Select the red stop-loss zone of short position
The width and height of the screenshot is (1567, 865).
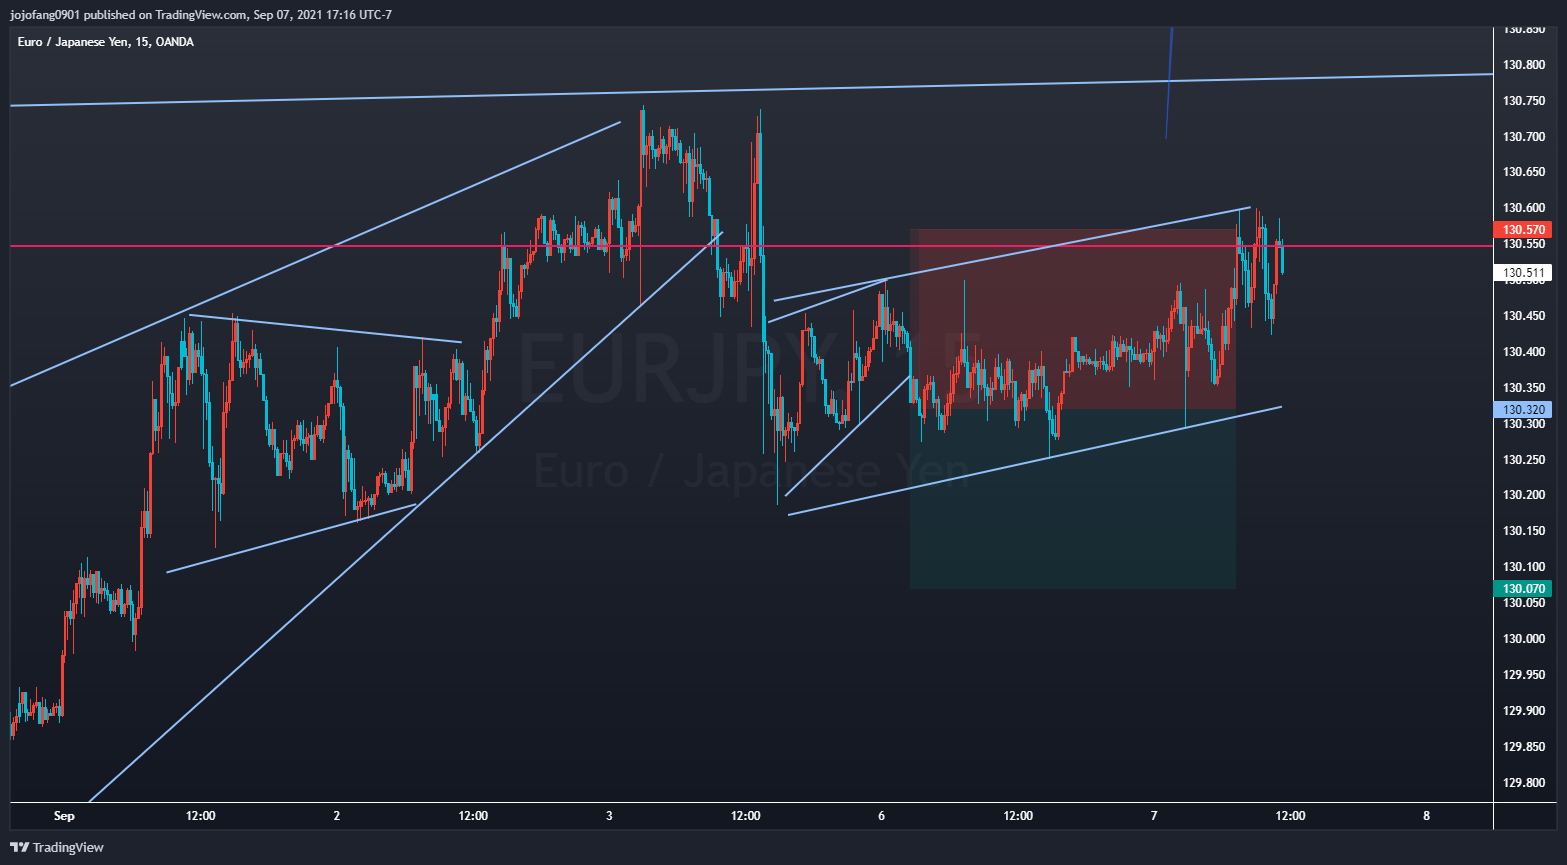[x=1073, y=319]
